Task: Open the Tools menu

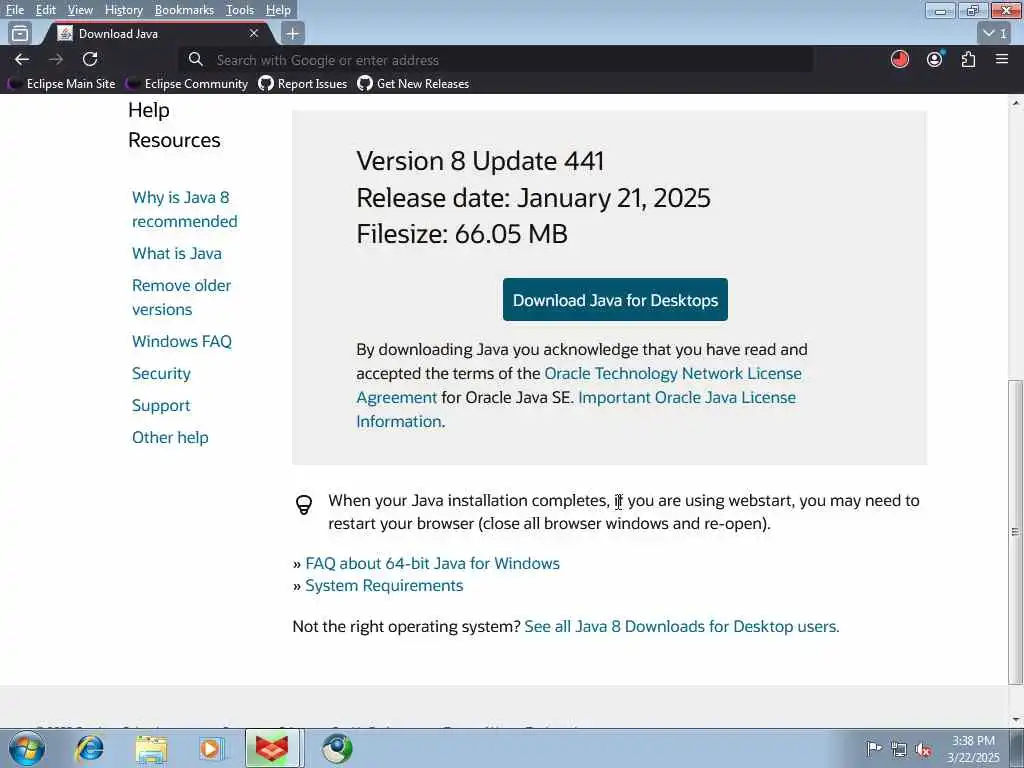Action: 240,10
